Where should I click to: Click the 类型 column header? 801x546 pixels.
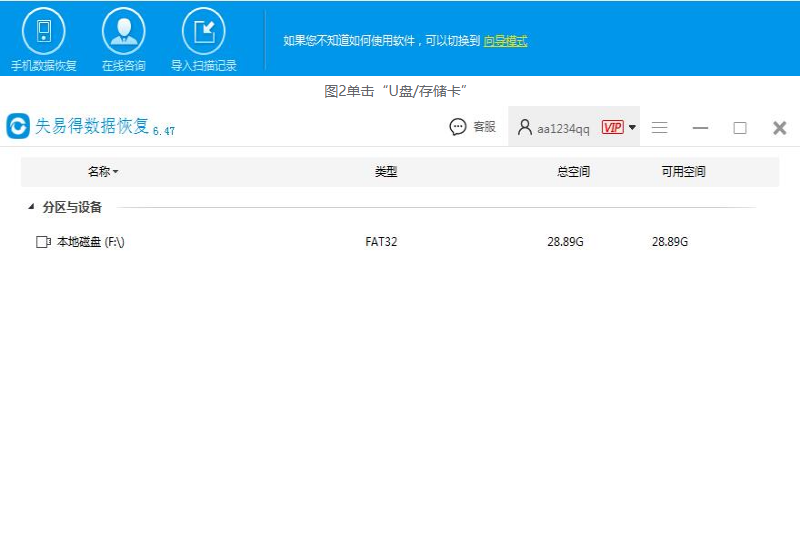point(386,172)
